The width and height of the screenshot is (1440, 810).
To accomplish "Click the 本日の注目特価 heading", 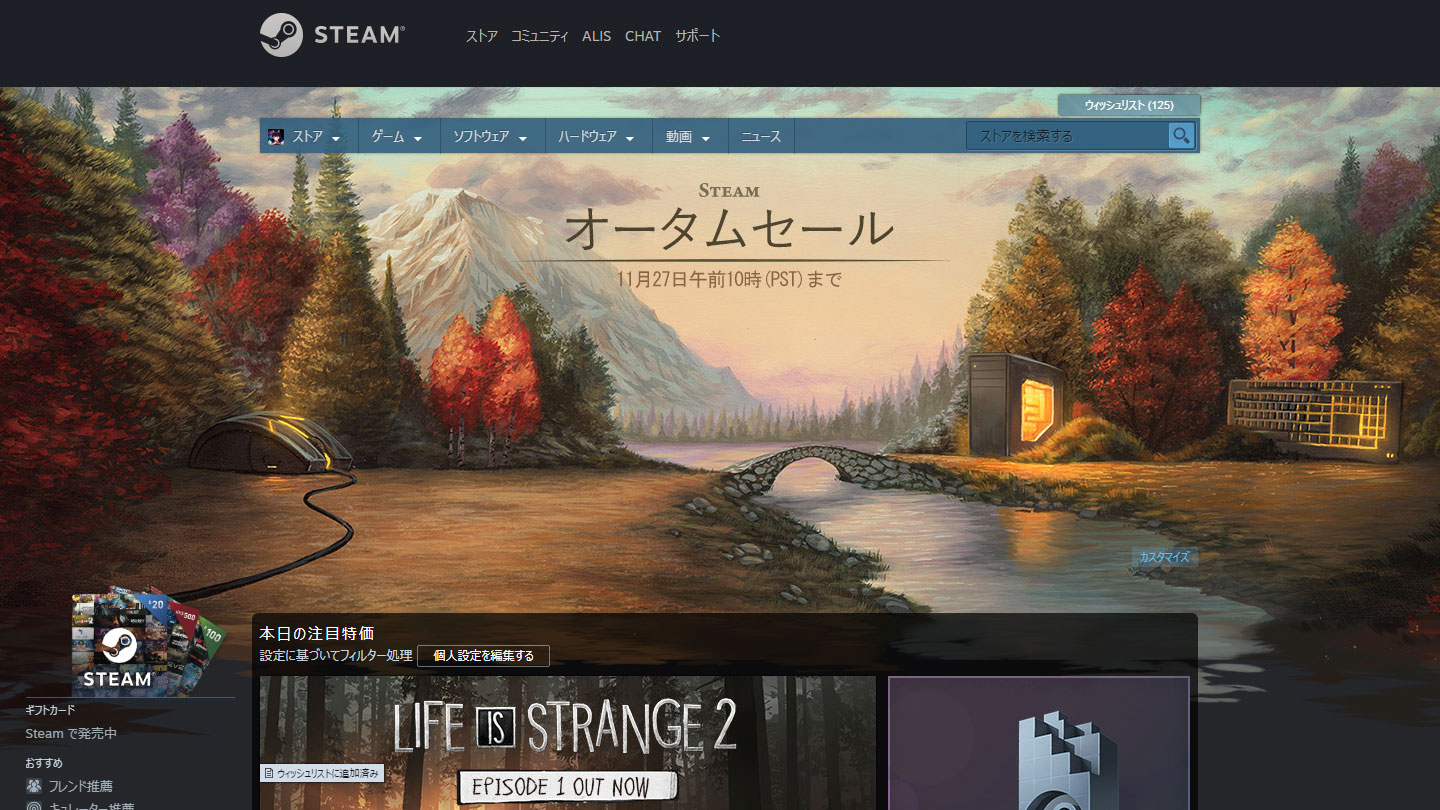I will click(x=317, y=633).
